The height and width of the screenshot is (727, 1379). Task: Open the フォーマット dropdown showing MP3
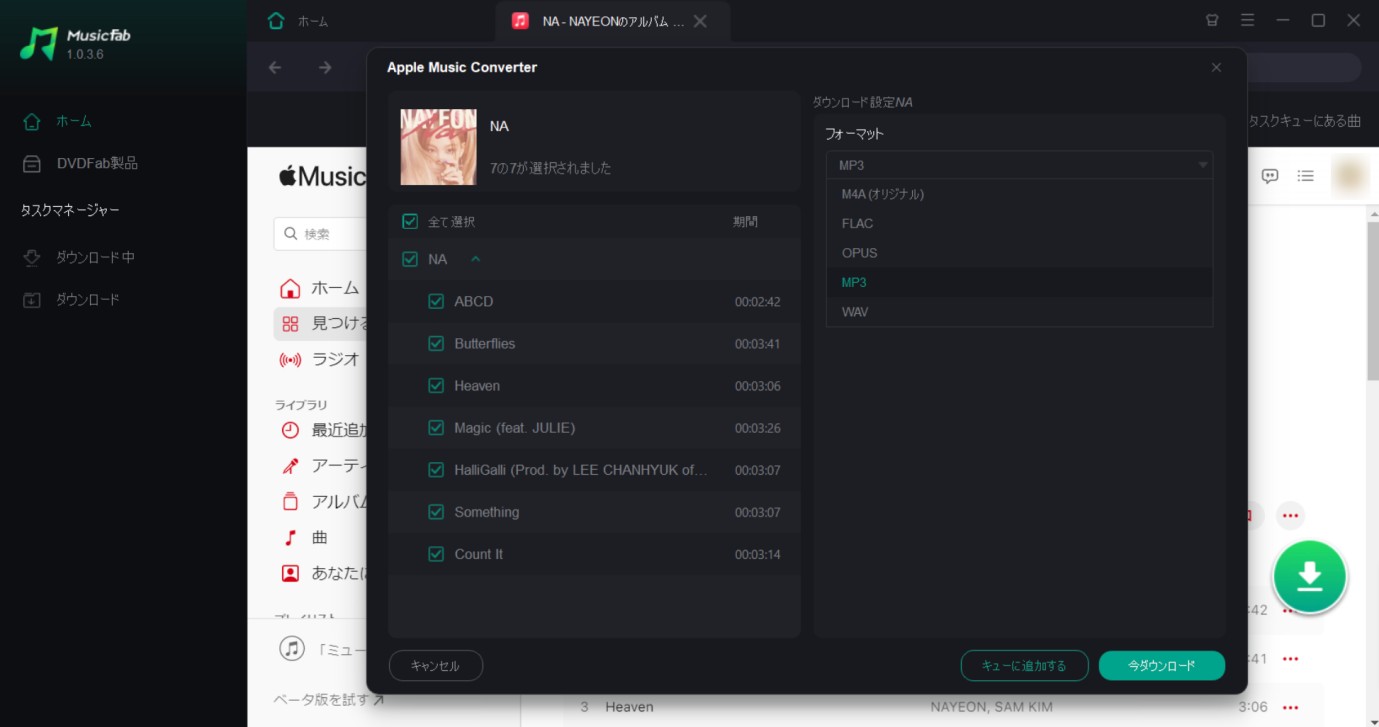coord(1019,165)
